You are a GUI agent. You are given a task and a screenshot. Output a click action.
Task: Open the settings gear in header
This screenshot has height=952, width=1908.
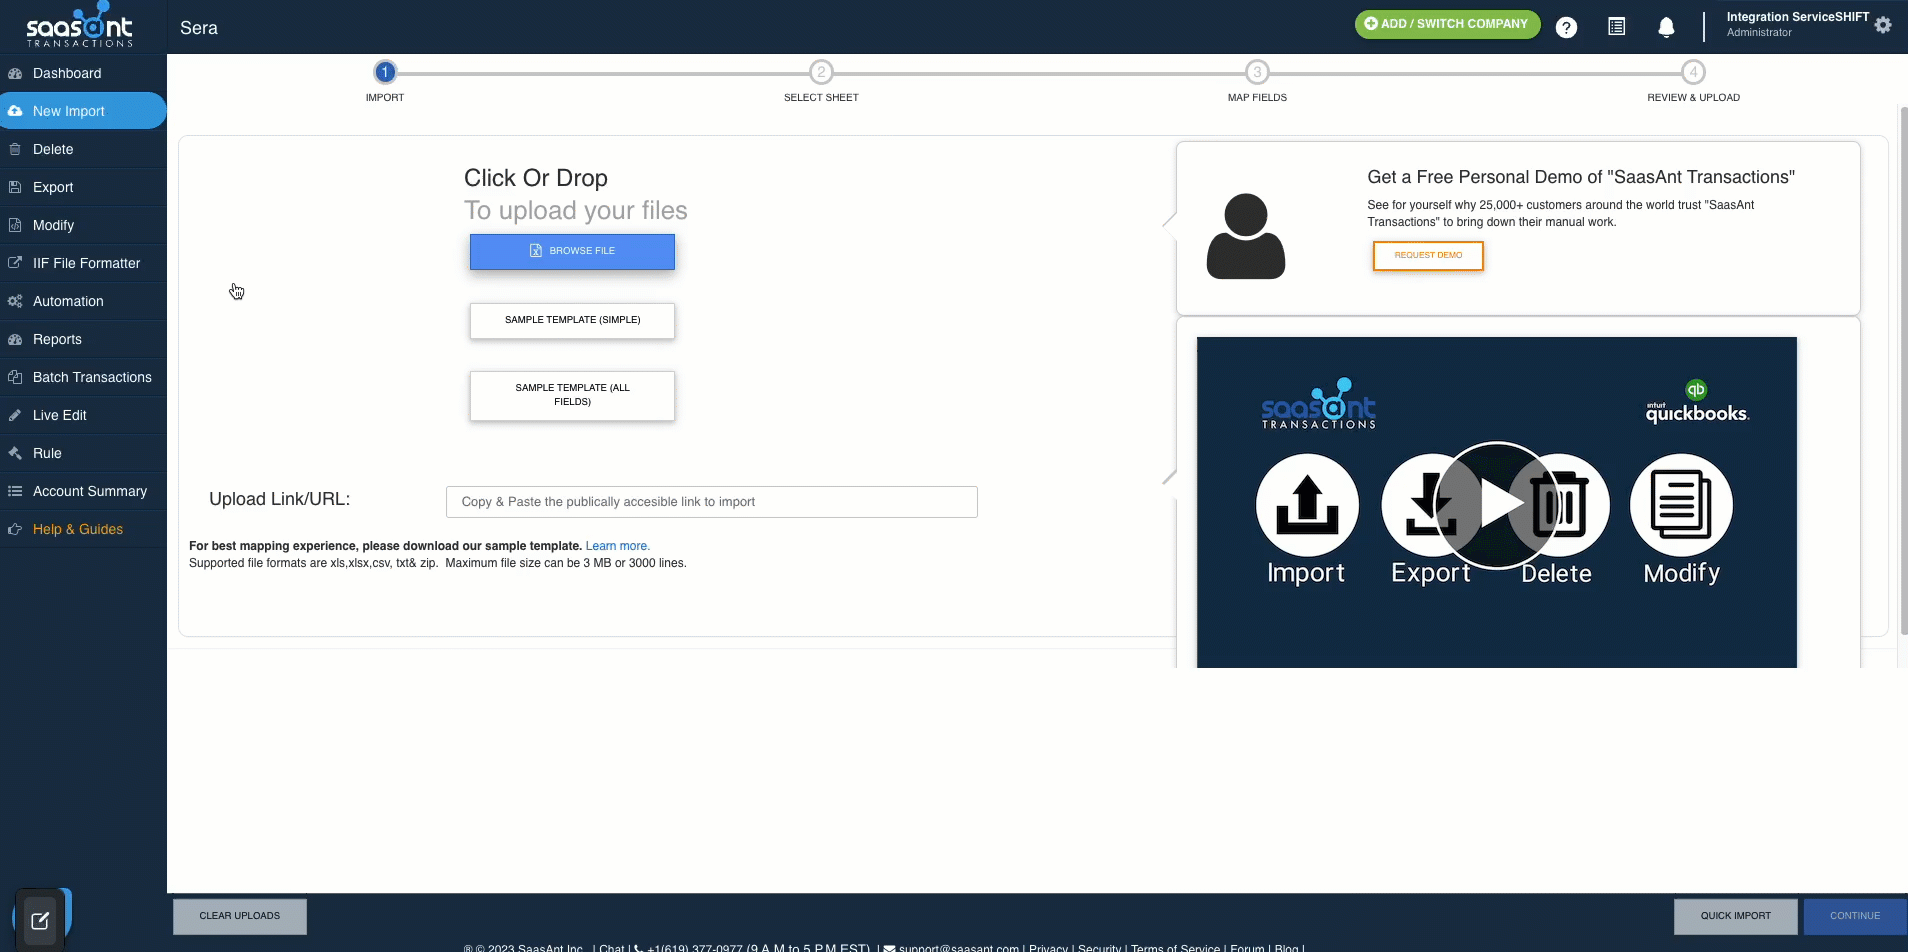pos(1883,25)
